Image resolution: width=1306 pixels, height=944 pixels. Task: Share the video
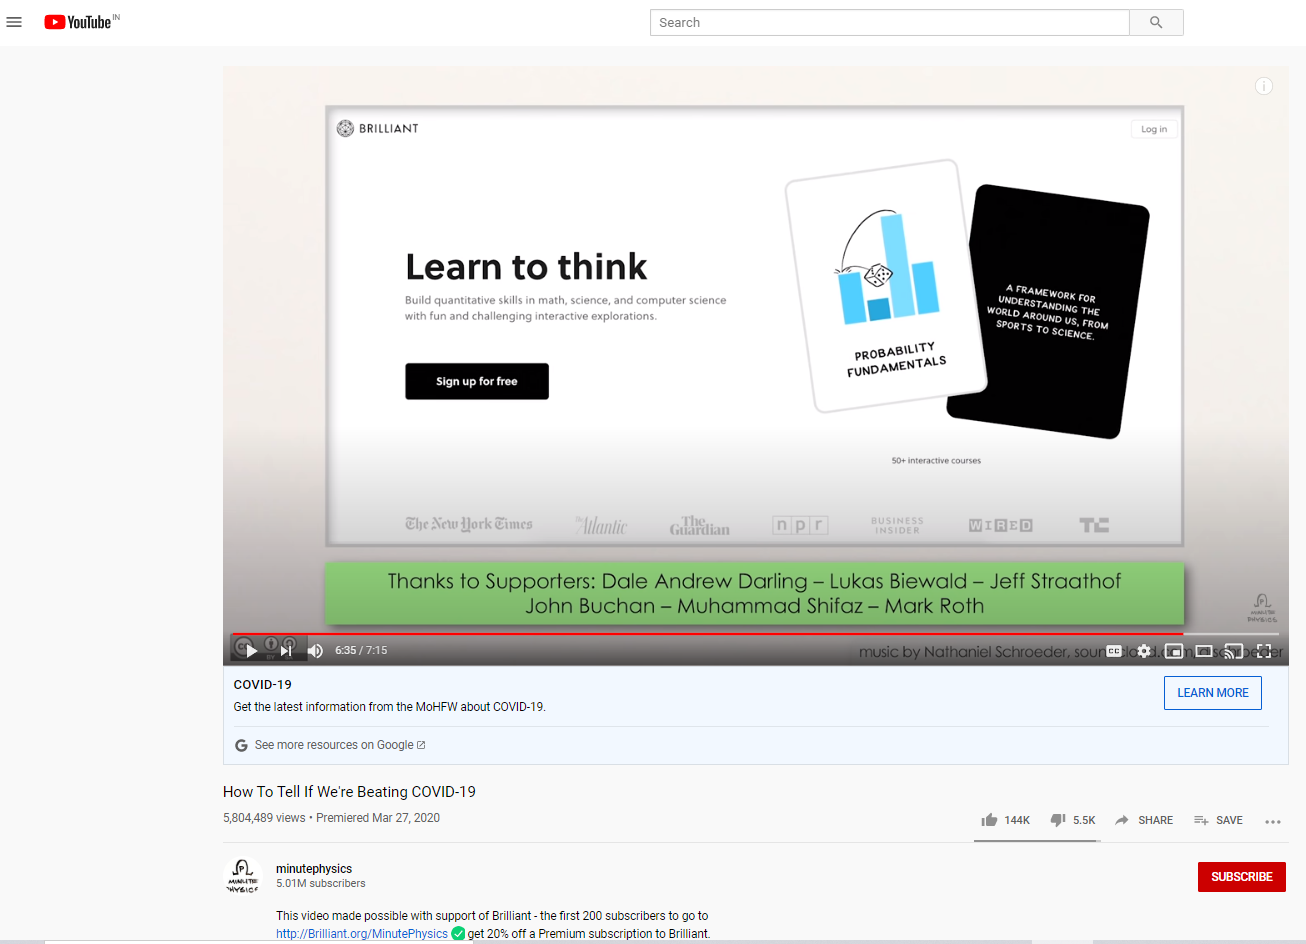point(1144,820)
